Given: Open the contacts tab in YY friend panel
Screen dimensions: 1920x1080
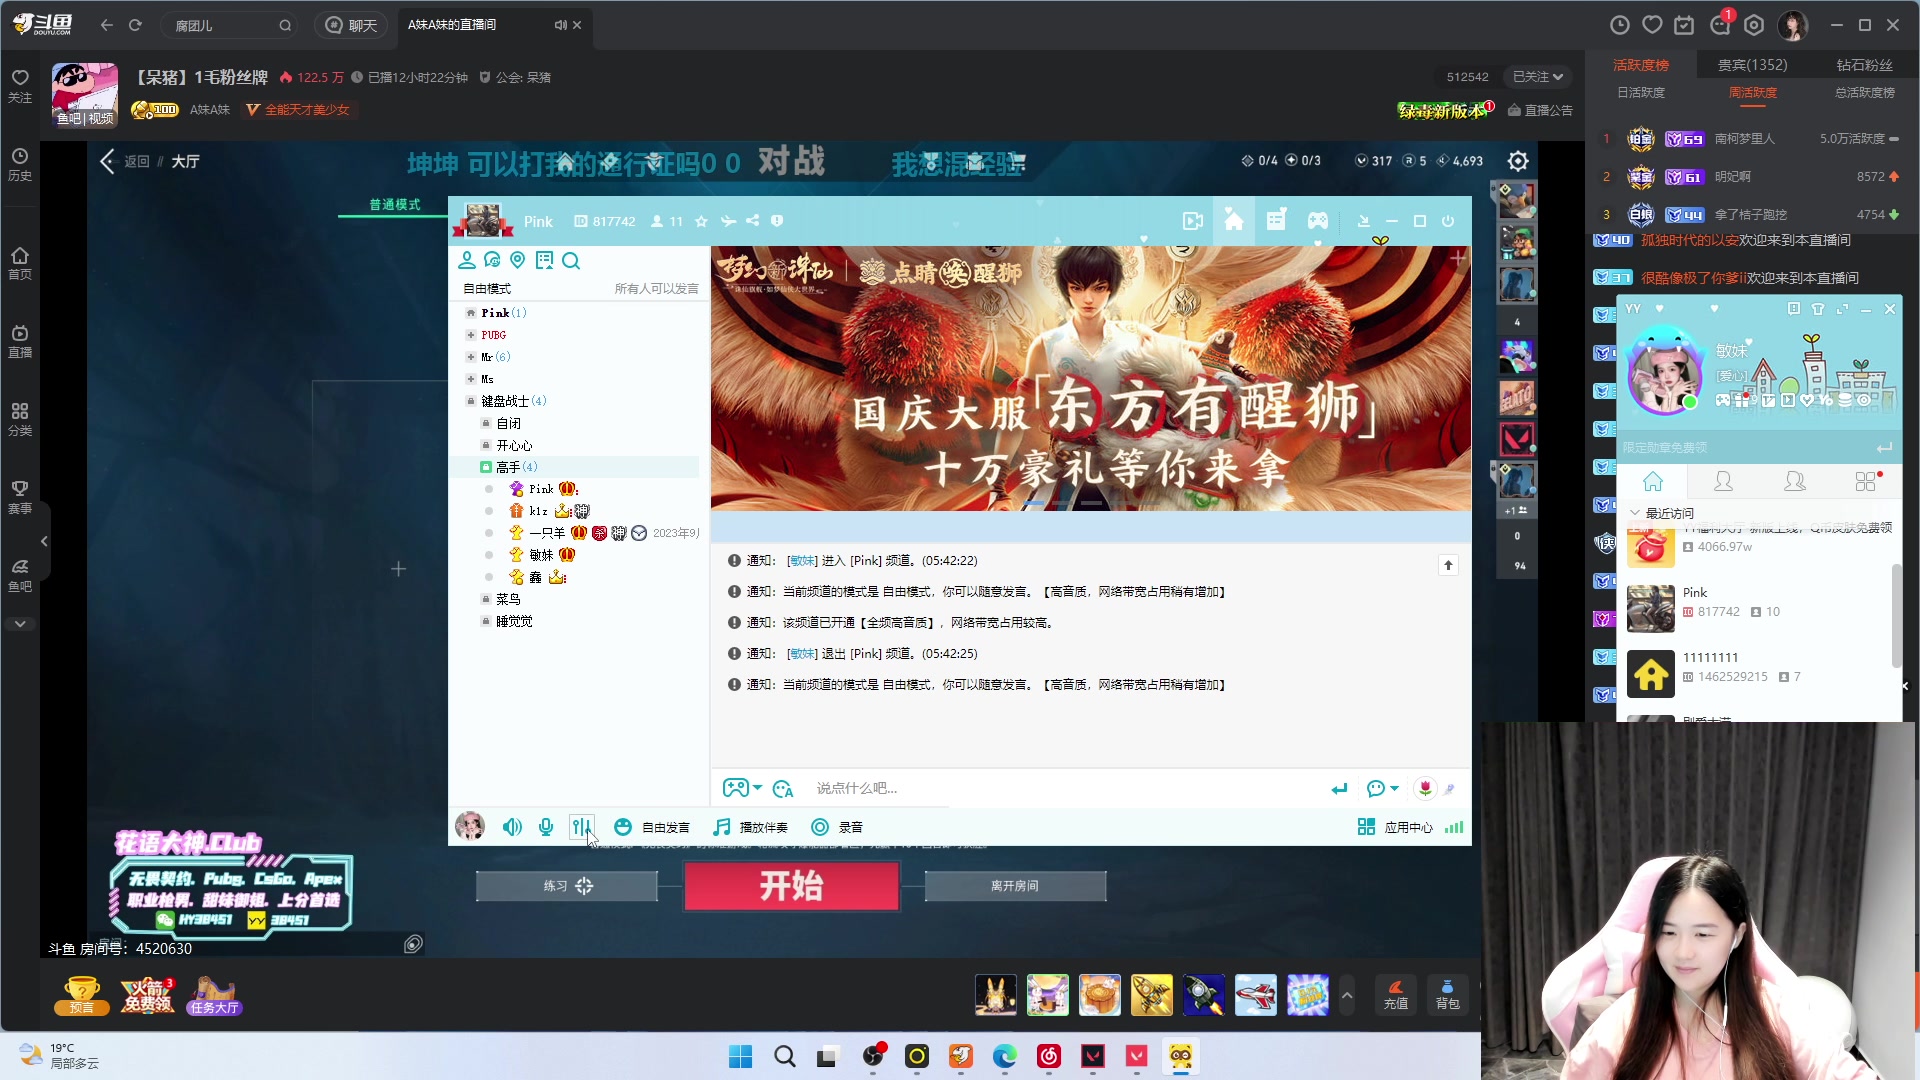Looking at the screenshot, I should [x=1723, y=482].
